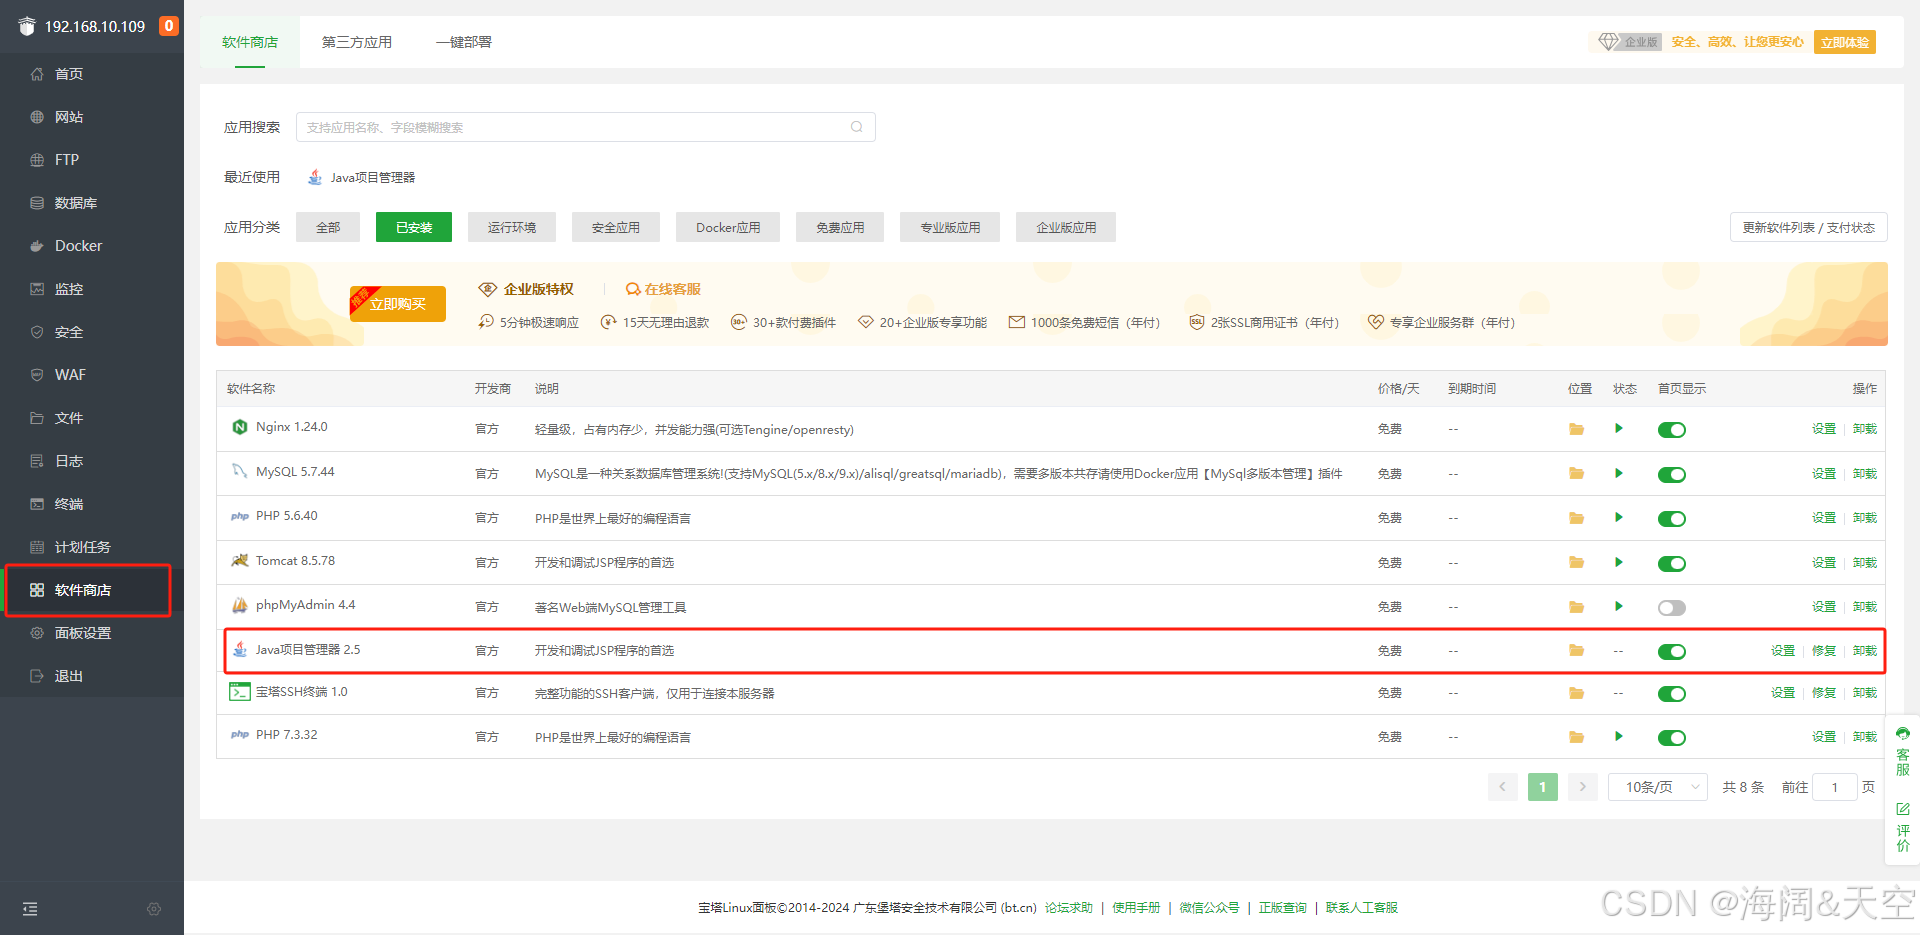Disable the Nginx homepage display toggle

[x=1671, y=429]
